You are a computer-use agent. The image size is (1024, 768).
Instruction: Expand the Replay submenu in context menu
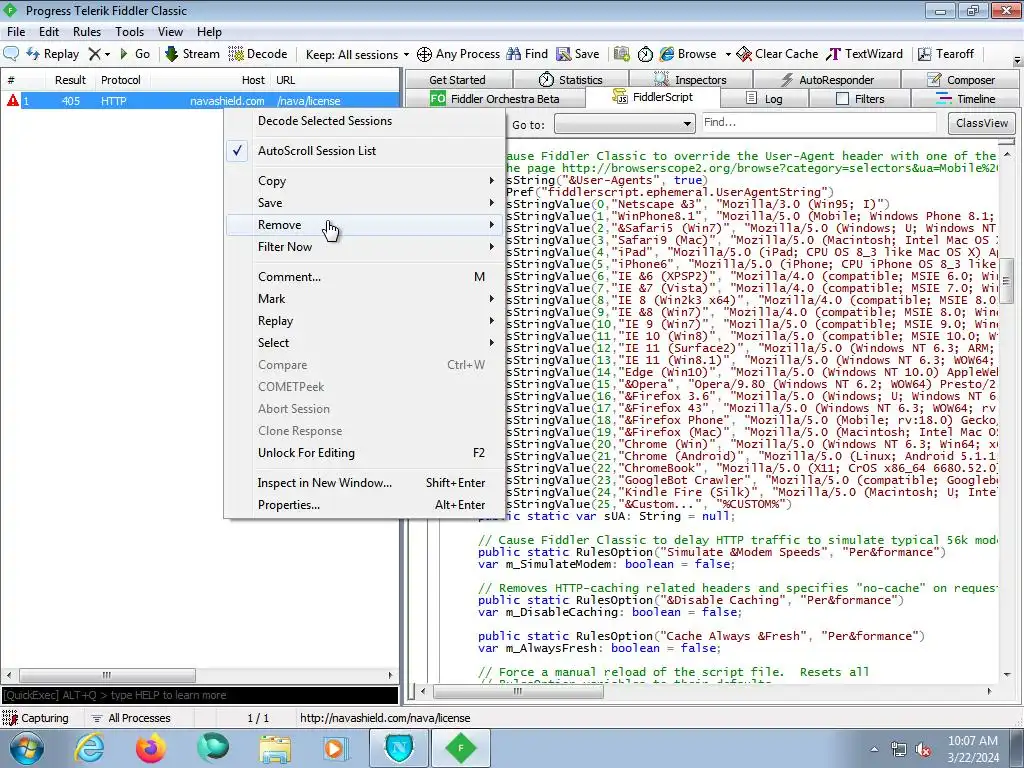pyautogui.click(x=364, y=321)
